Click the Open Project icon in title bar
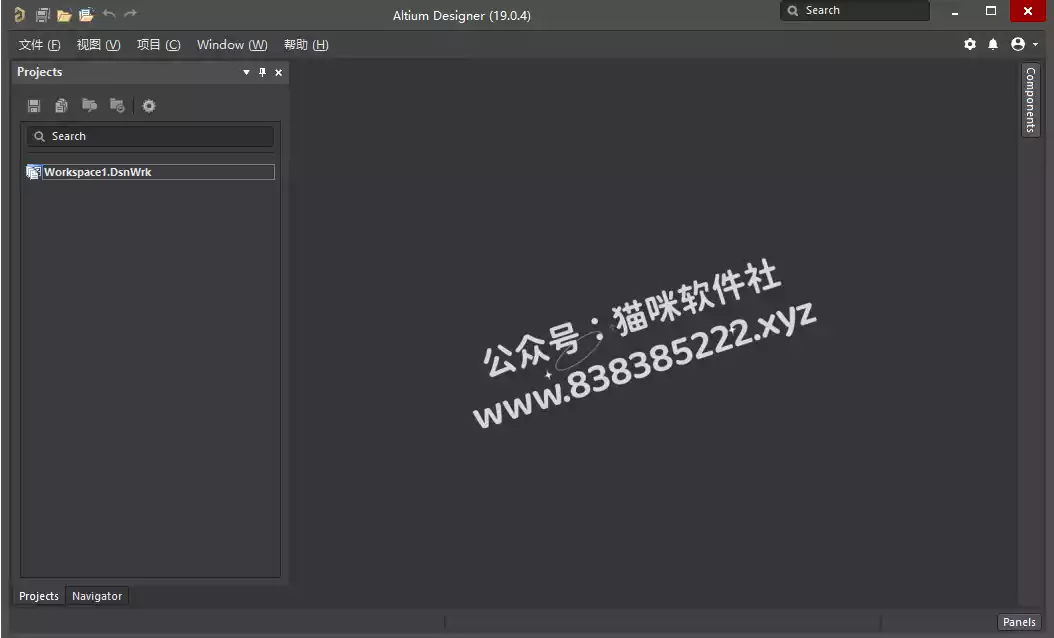The width and height of the screenshot is (1054, 638). (x=86, y=14)
